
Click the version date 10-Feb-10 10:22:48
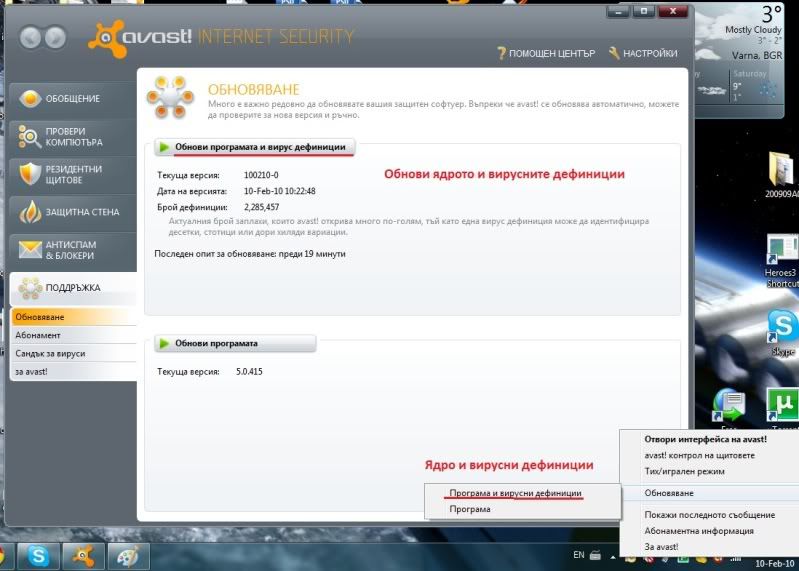[x=279, y=191]
